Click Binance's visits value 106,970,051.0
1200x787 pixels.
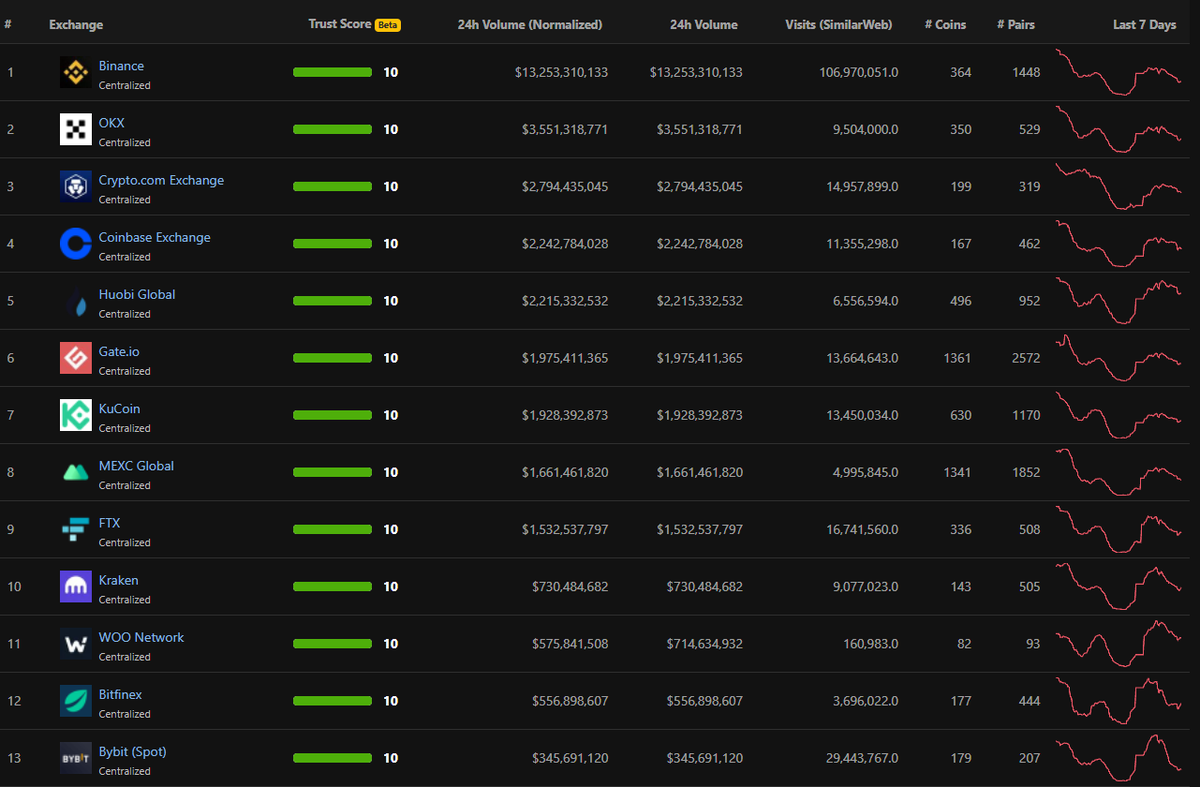click(x=858, y=72)
